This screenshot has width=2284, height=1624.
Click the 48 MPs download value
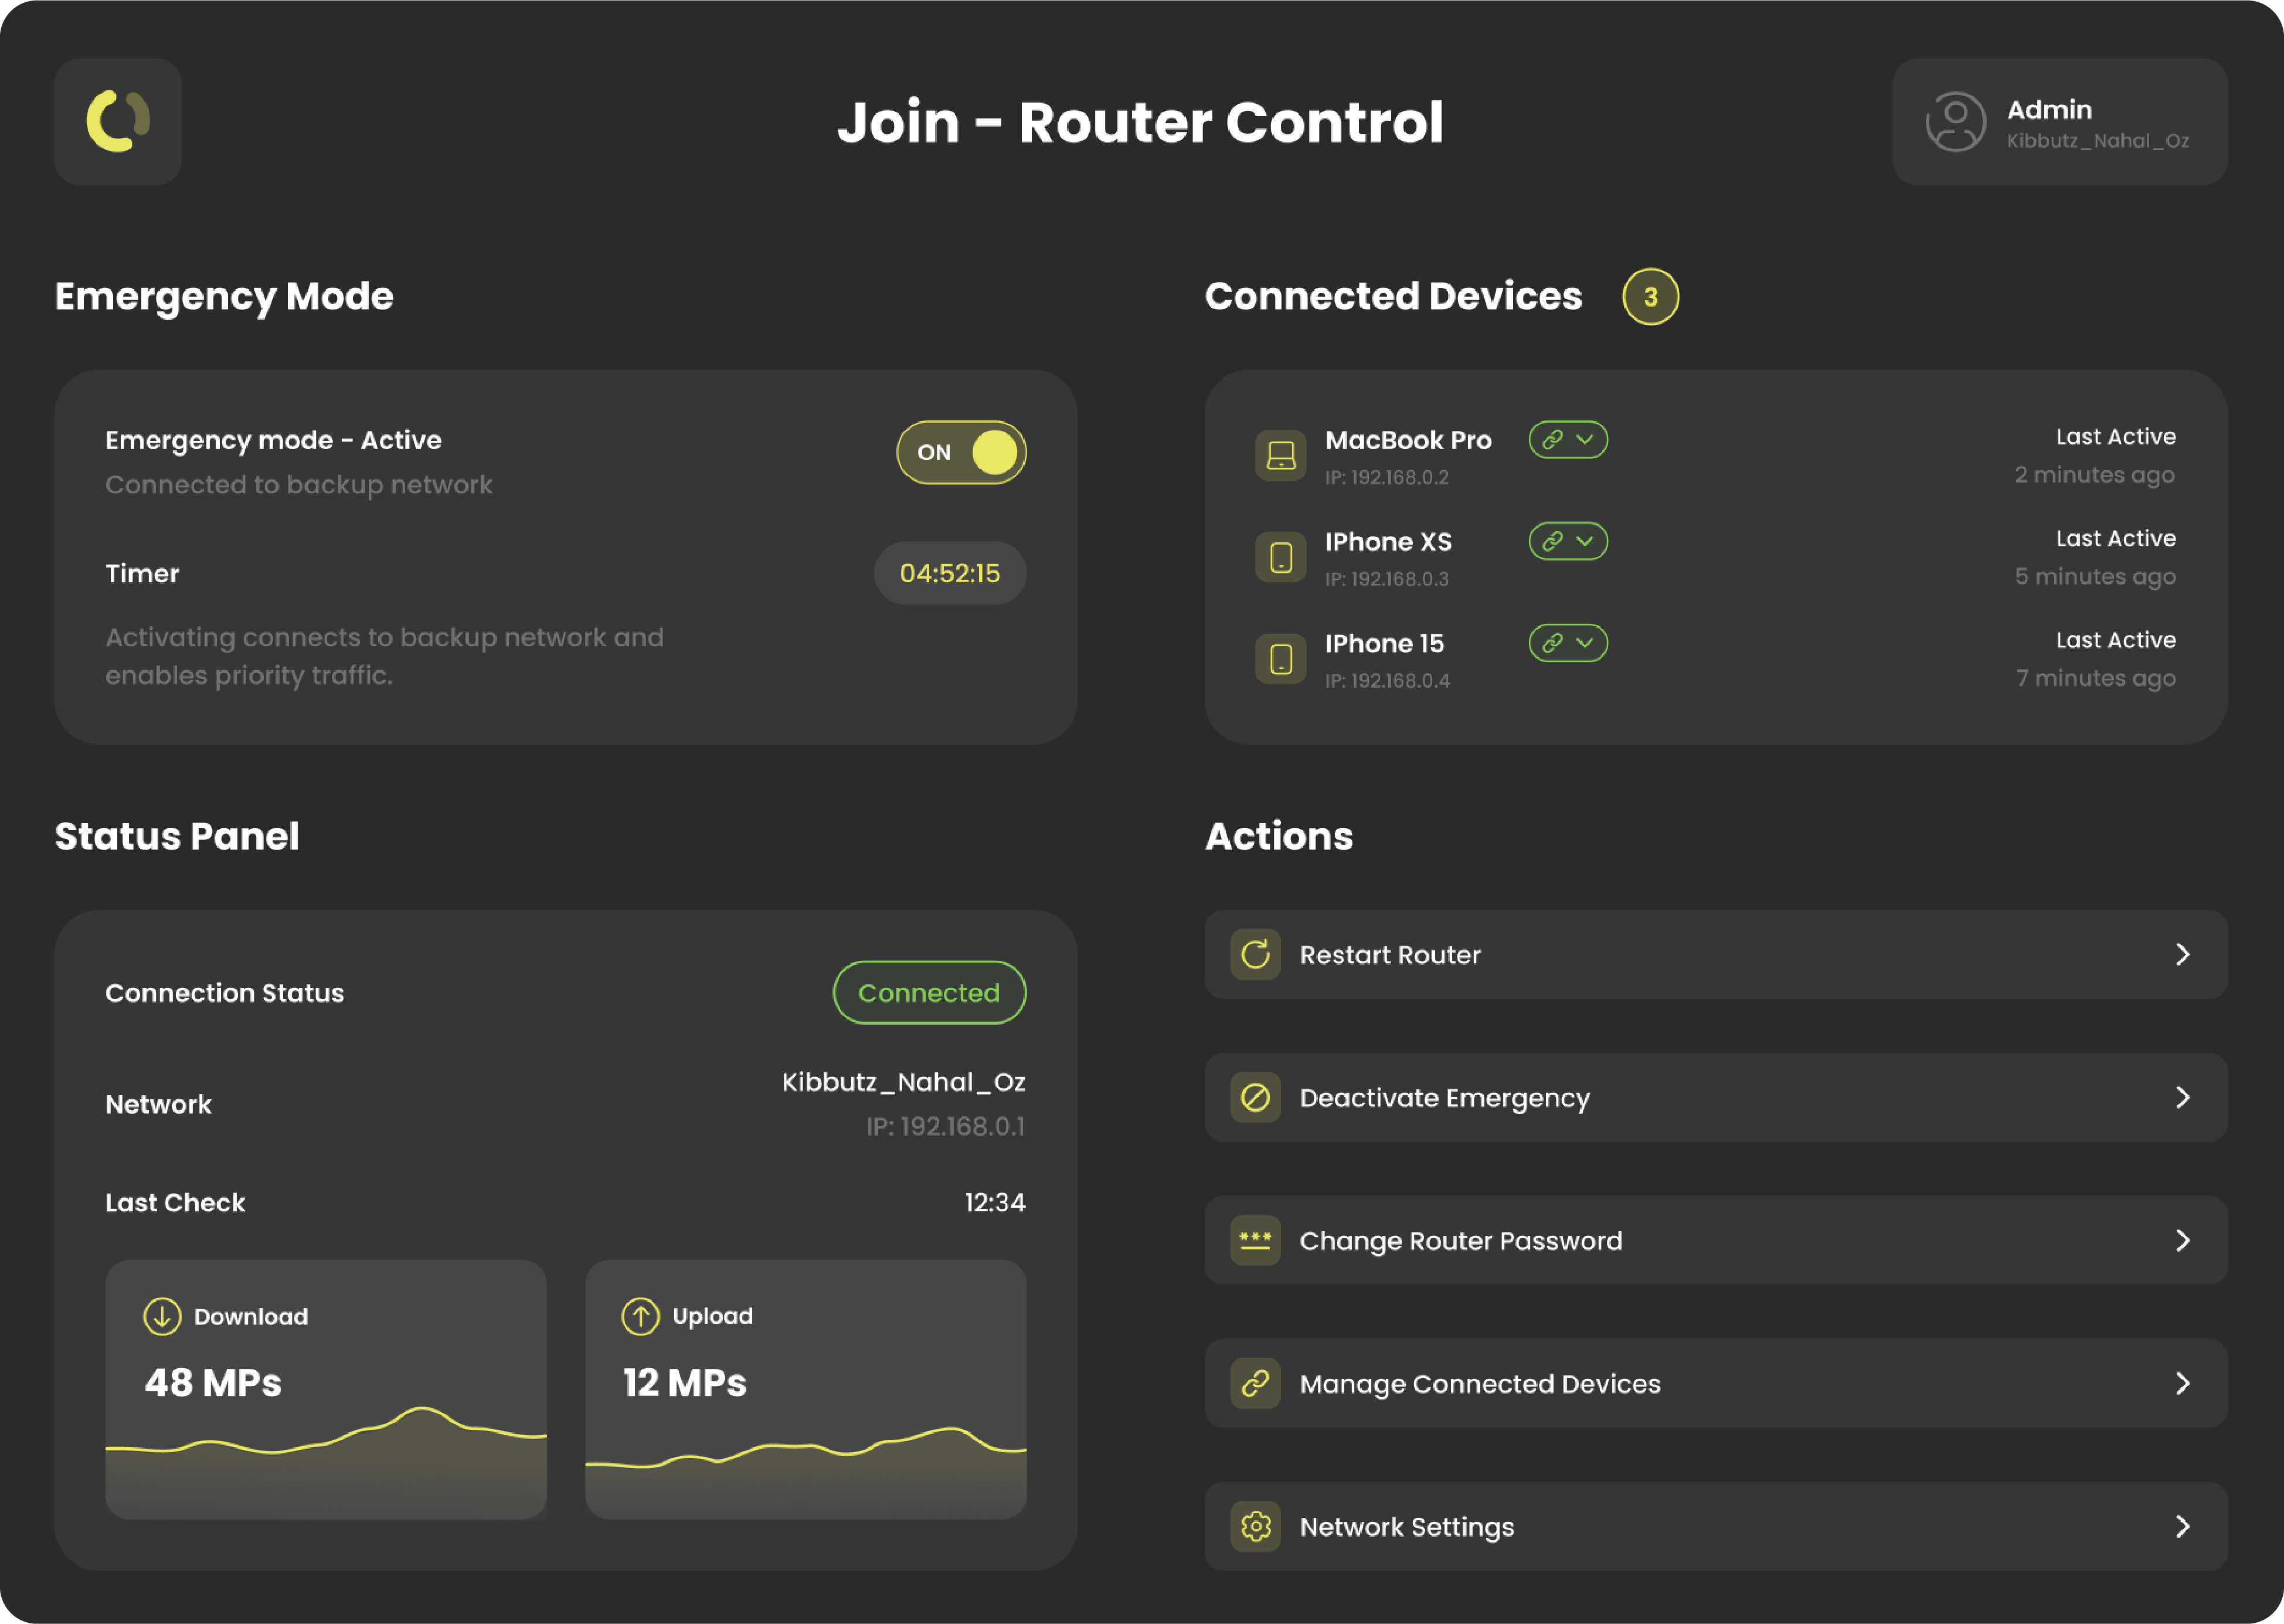click(x=213, y=1383)
